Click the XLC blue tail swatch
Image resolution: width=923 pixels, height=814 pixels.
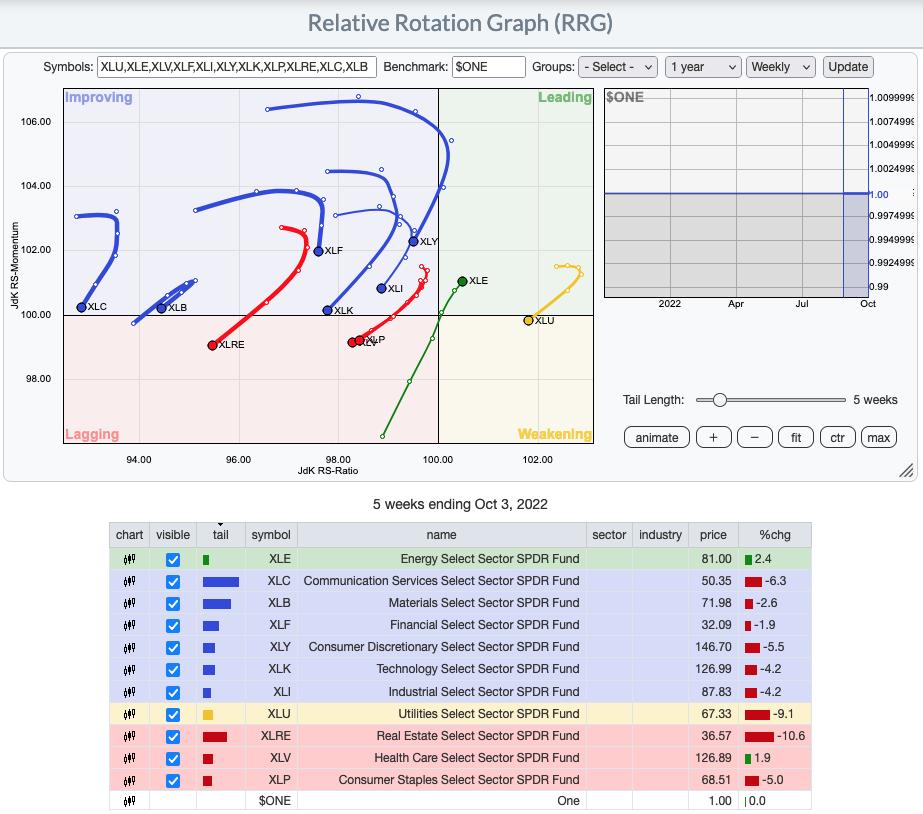coord(221,582)
